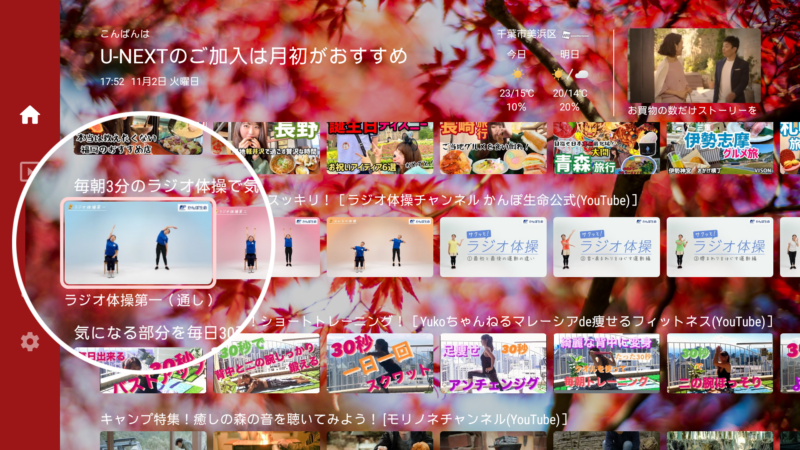Play the birthday Disney video thumbnail
Image resolution: width=800 pixels, height=450 pixels.
click(379, 148)
